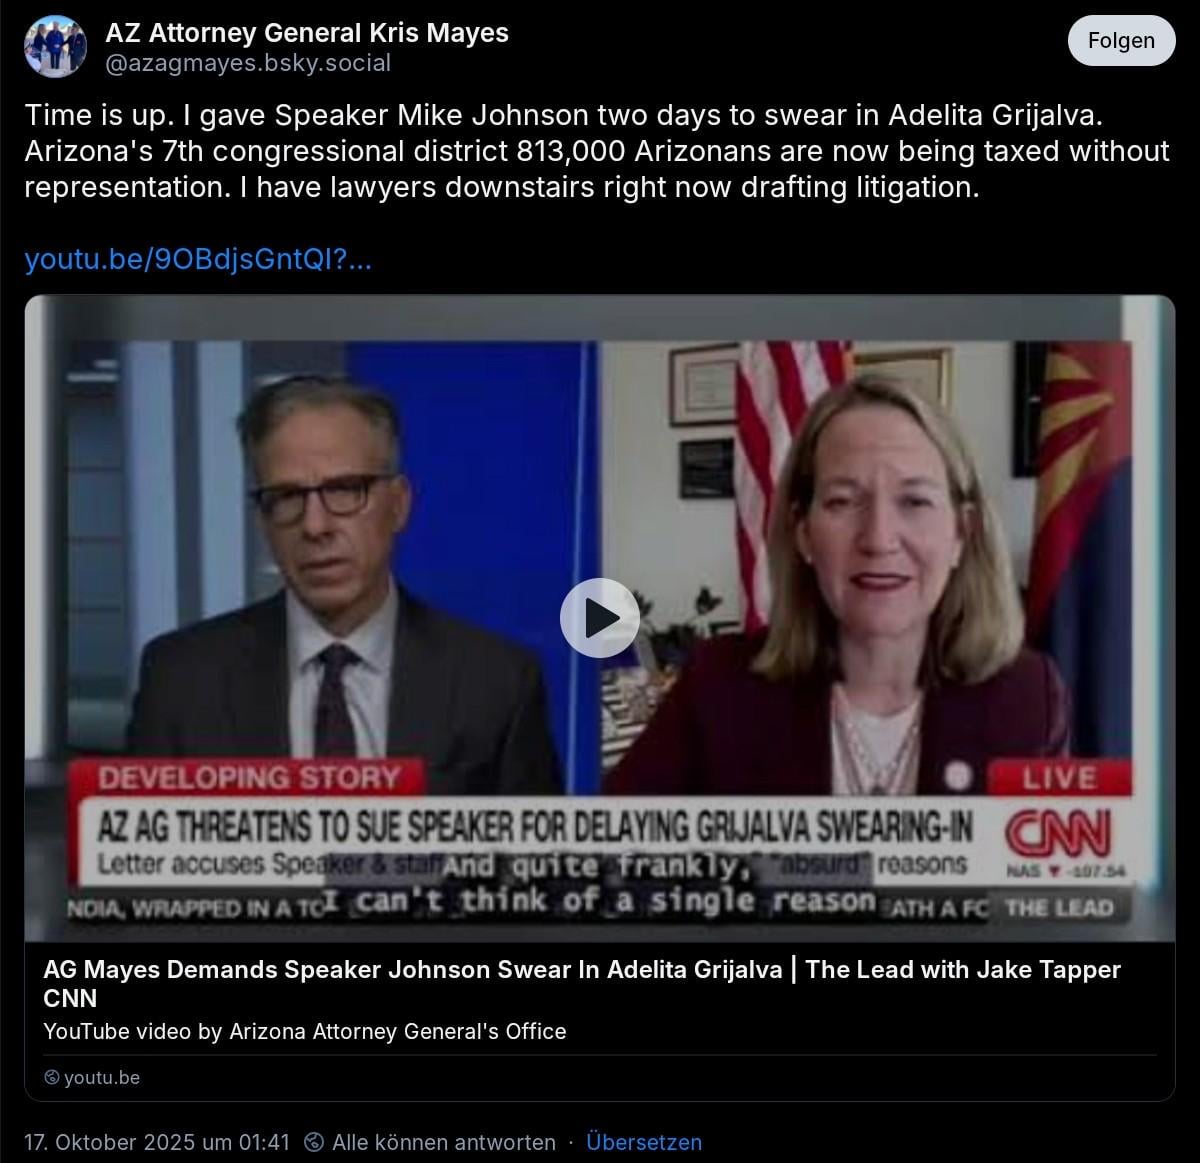Click the post timestamp 17. Oktober 2025
The height and width of the screenshot is (1163, 1200).
click(x=157, y=1142)
